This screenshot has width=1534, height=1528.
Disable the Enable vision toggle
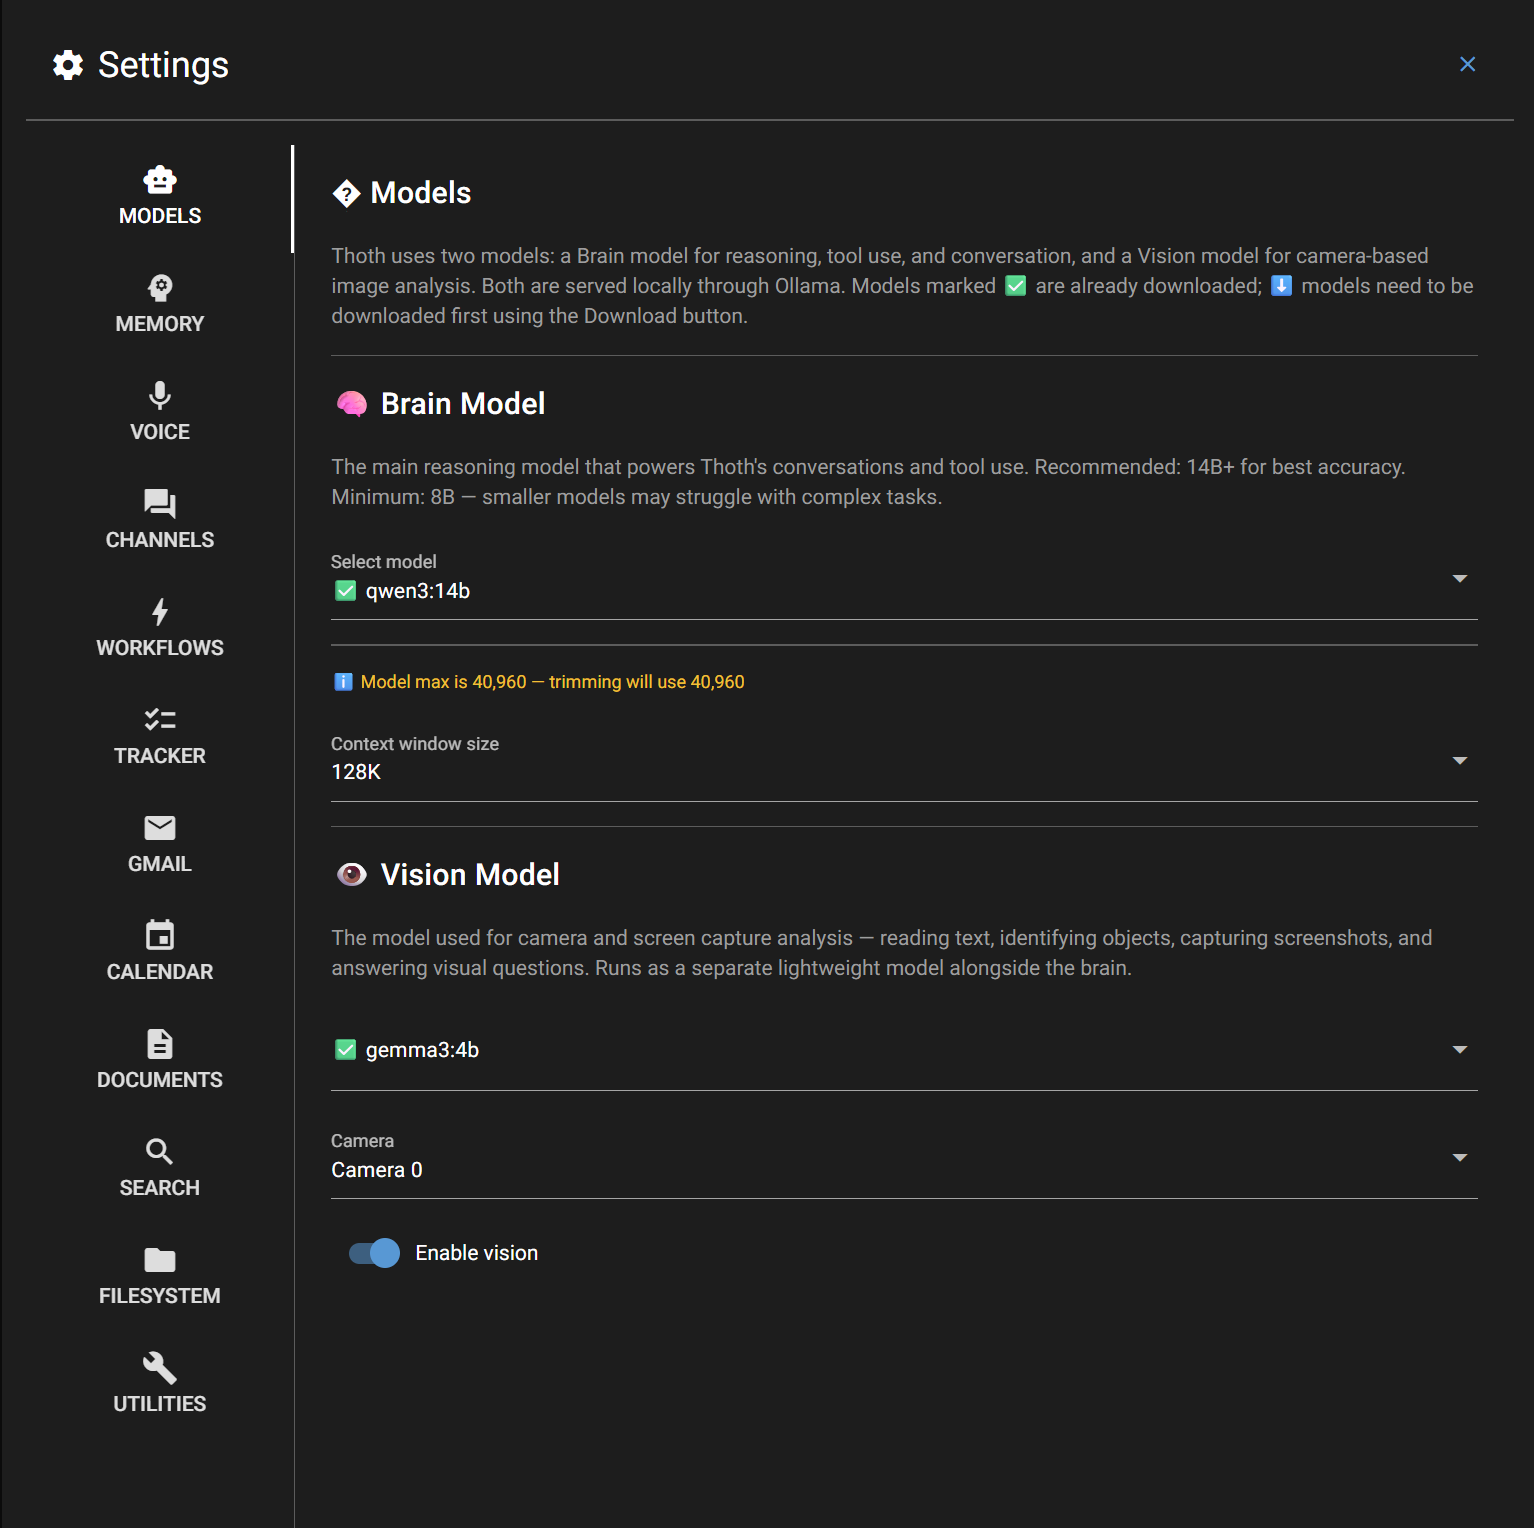point(374,1253)
